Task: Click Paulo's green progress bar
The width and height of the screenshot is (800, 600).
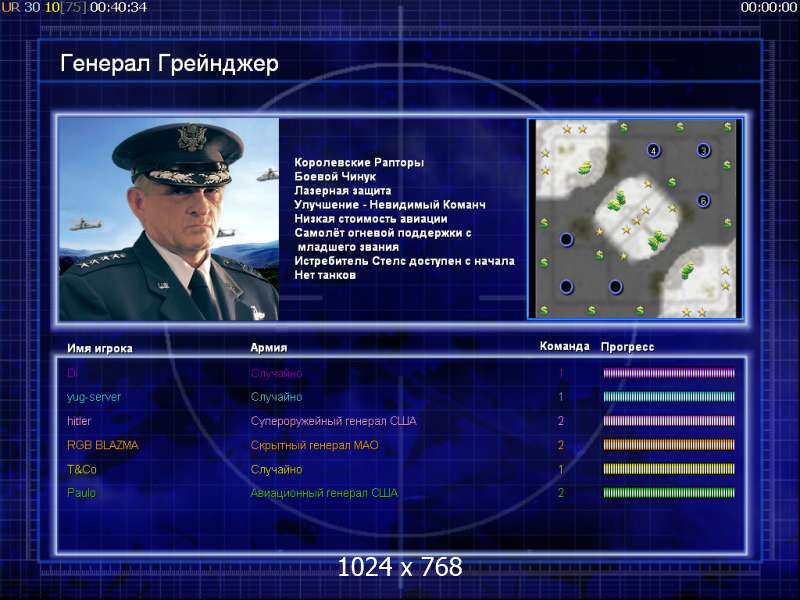Action: coord(669,493)
